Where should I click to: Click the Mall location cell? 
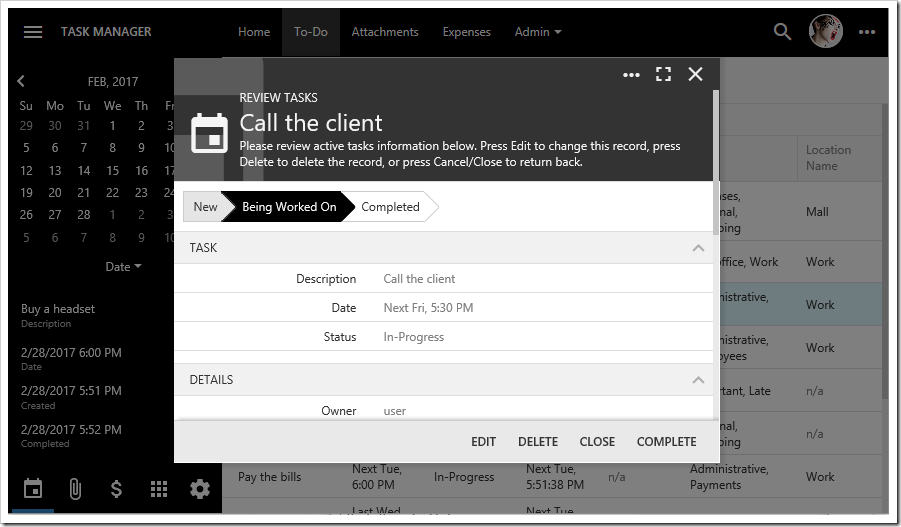[x=817, y=212]
